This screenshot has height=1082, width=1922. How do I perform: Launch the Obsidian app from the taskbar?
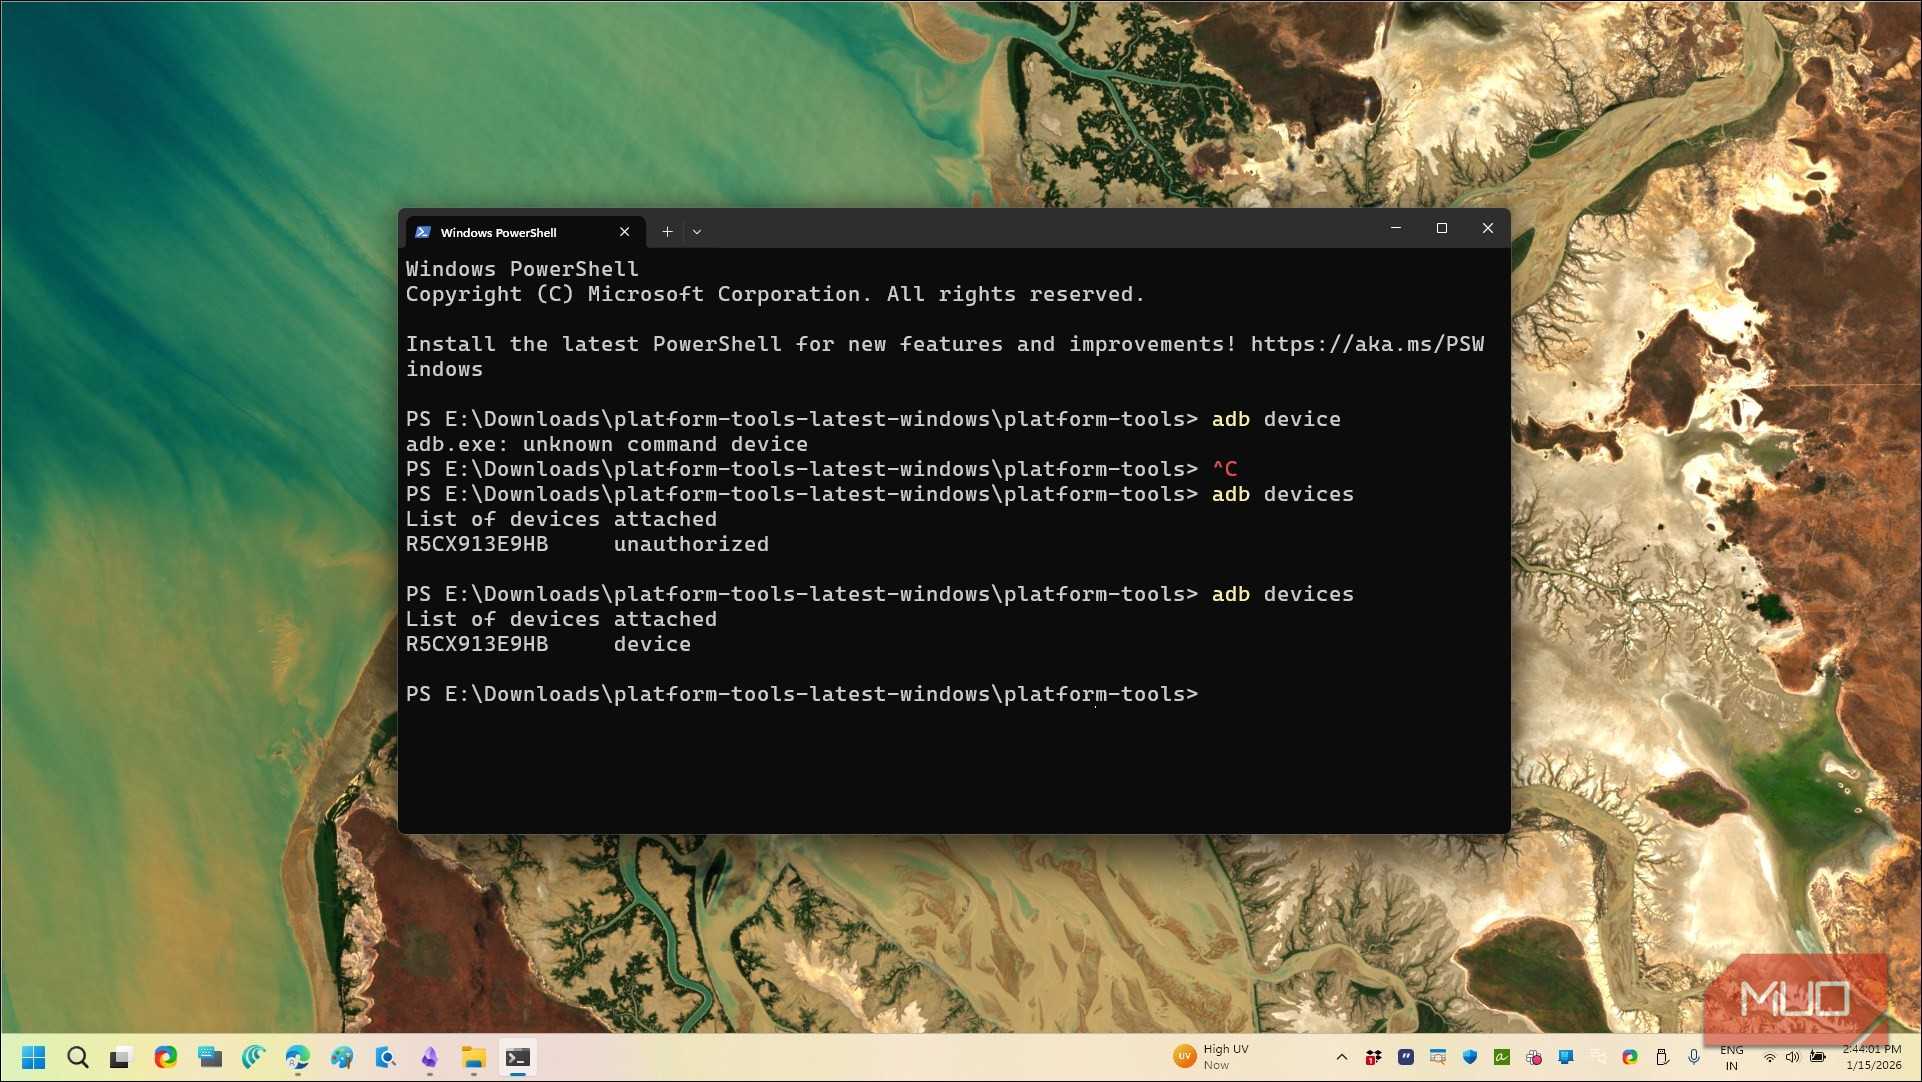point(429,1057)
